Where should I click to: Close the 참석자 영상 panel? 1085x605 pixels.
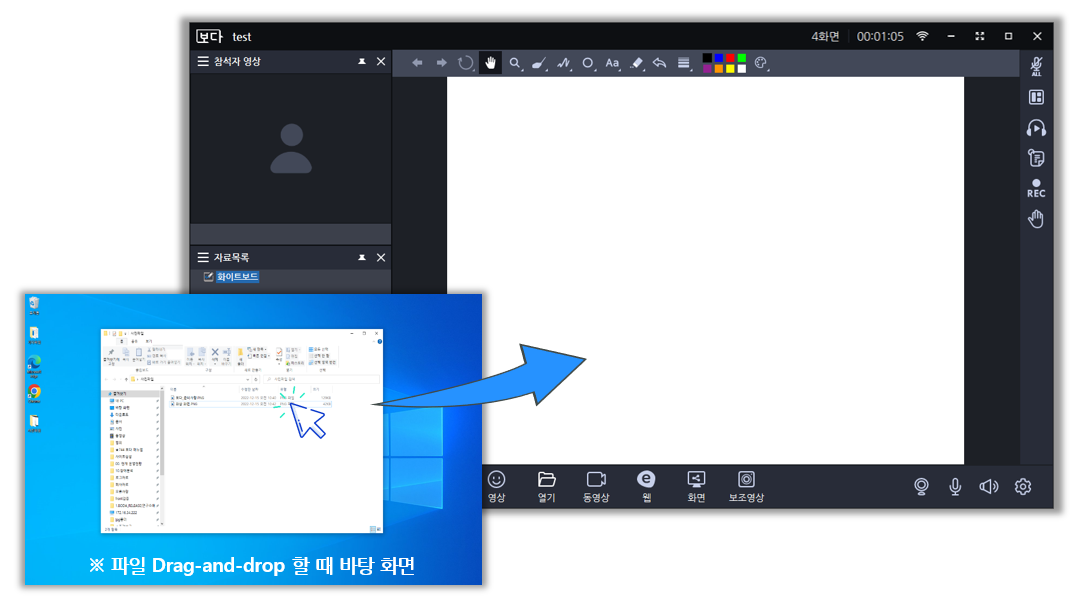[381, 62]
